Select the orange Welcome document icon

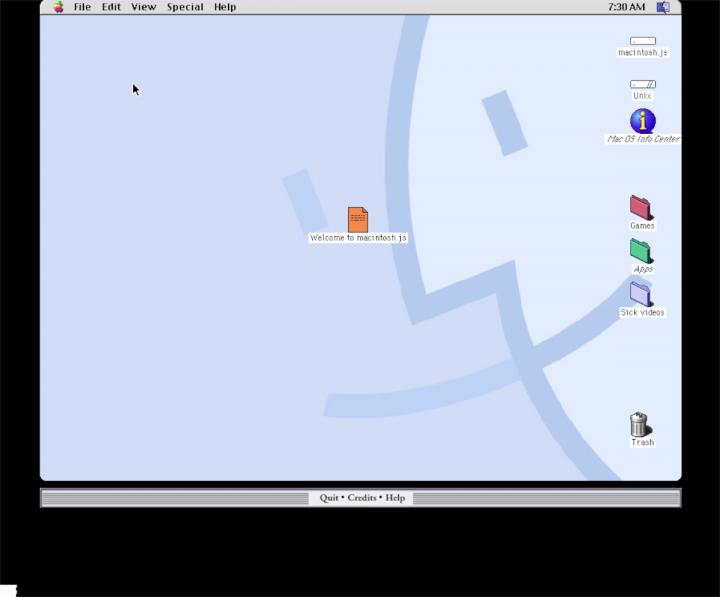358,219
